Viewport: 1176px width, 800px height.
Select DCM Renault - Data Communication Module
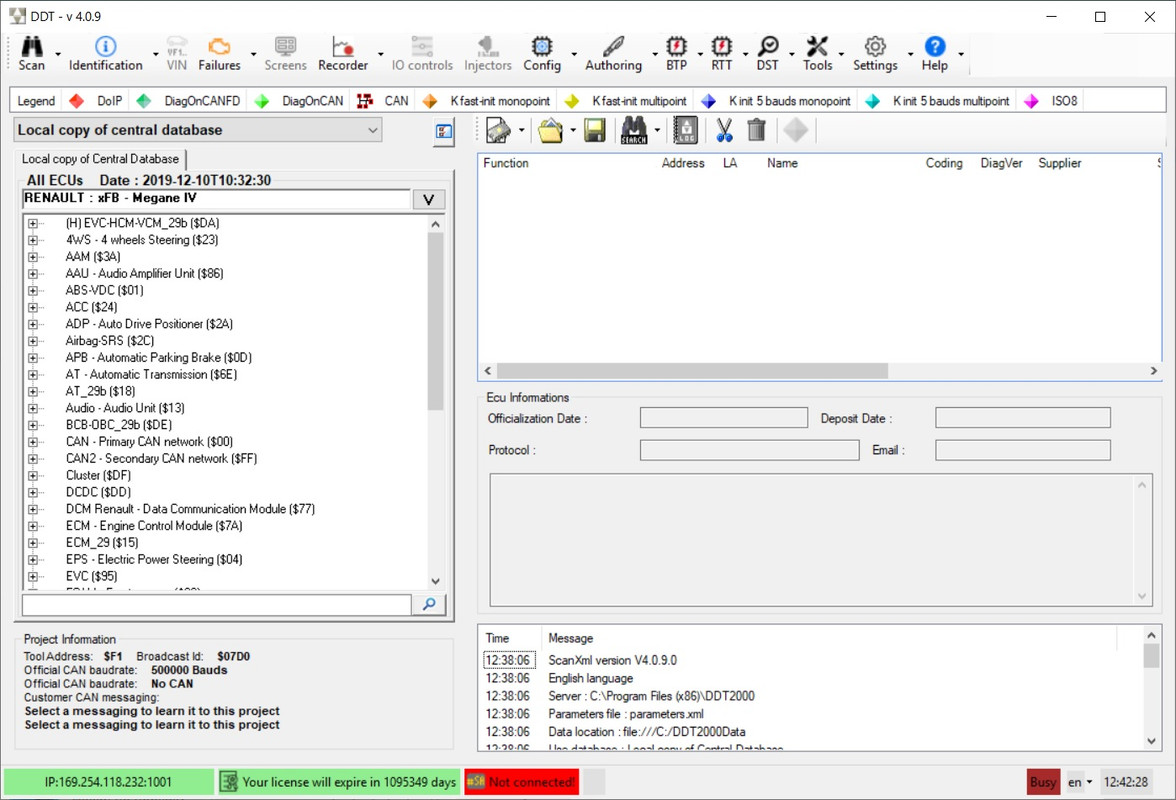point(190,508)
